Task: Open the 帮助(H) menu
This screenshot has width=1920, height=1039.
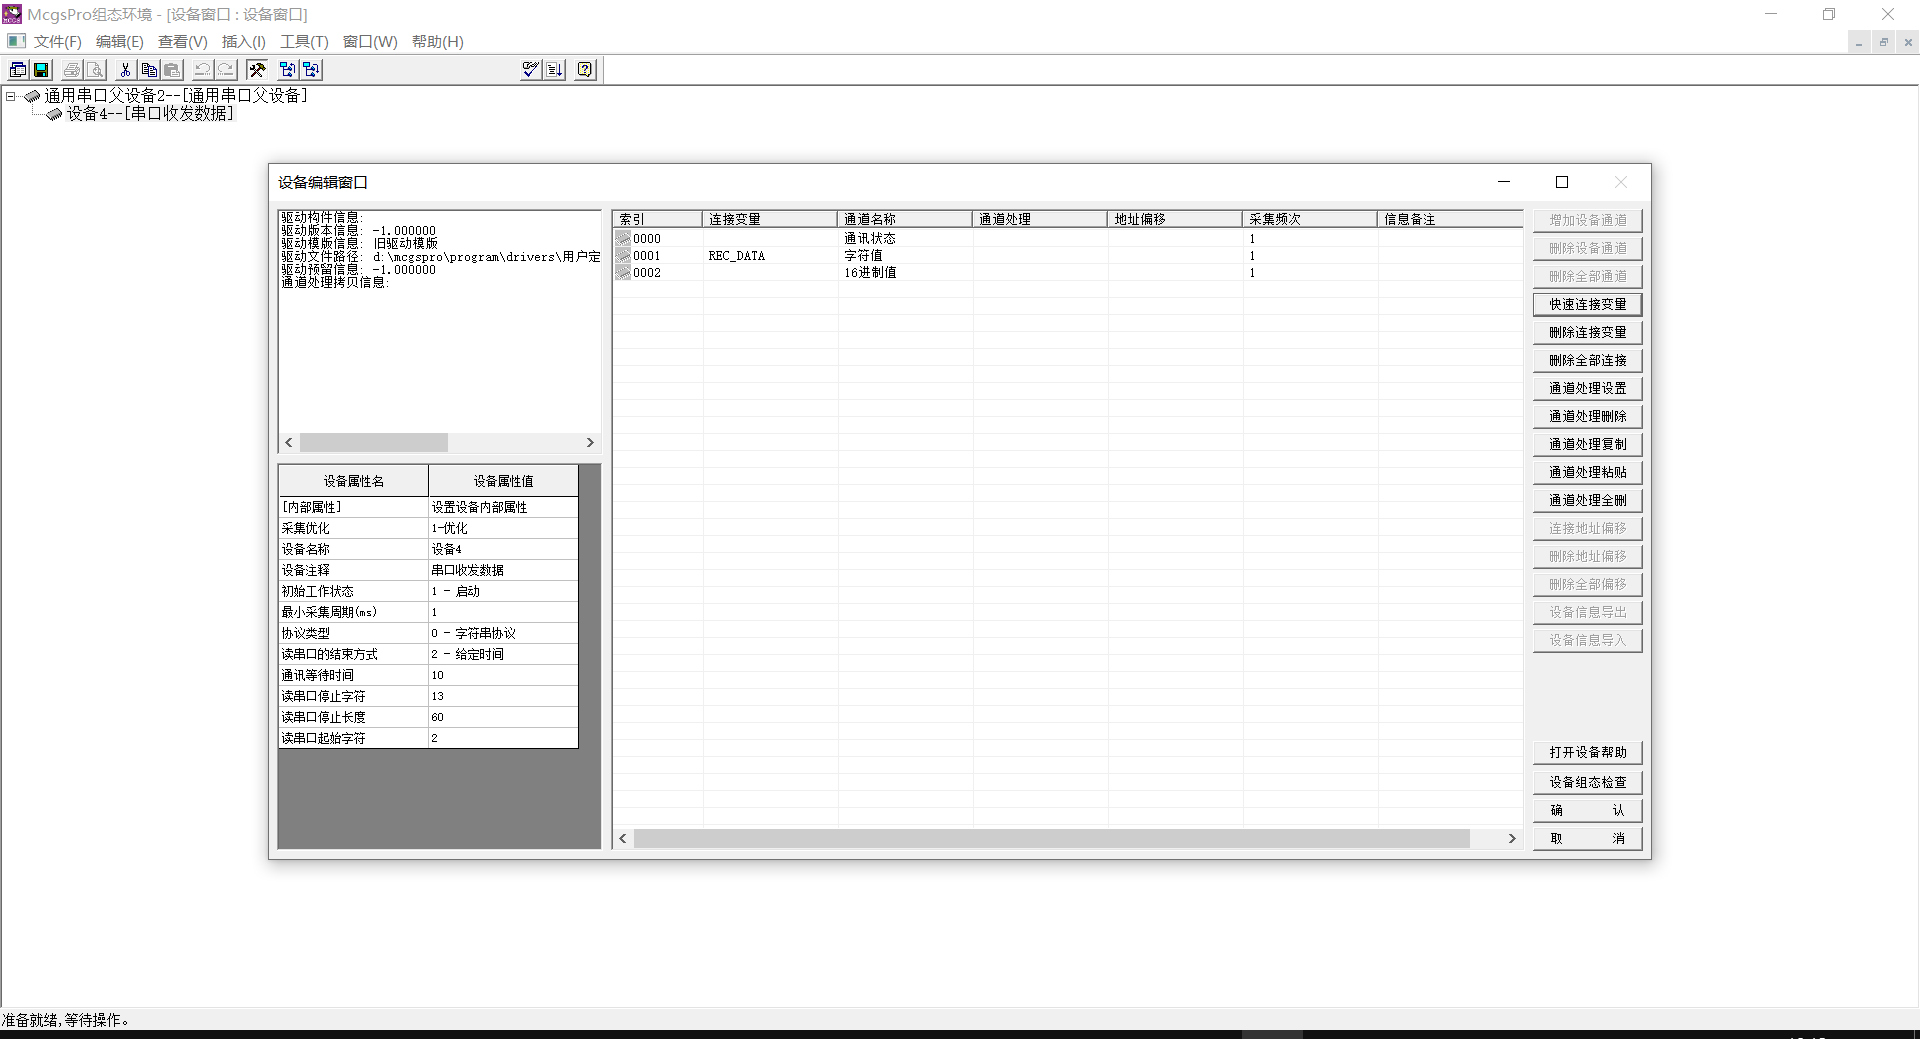Action: [x=437, y=41]
